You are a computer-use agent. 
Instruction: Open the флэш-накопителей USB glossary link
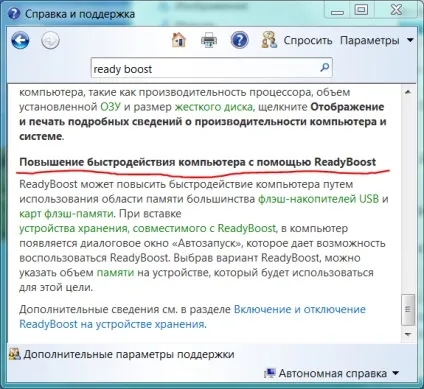coord(319,199)
